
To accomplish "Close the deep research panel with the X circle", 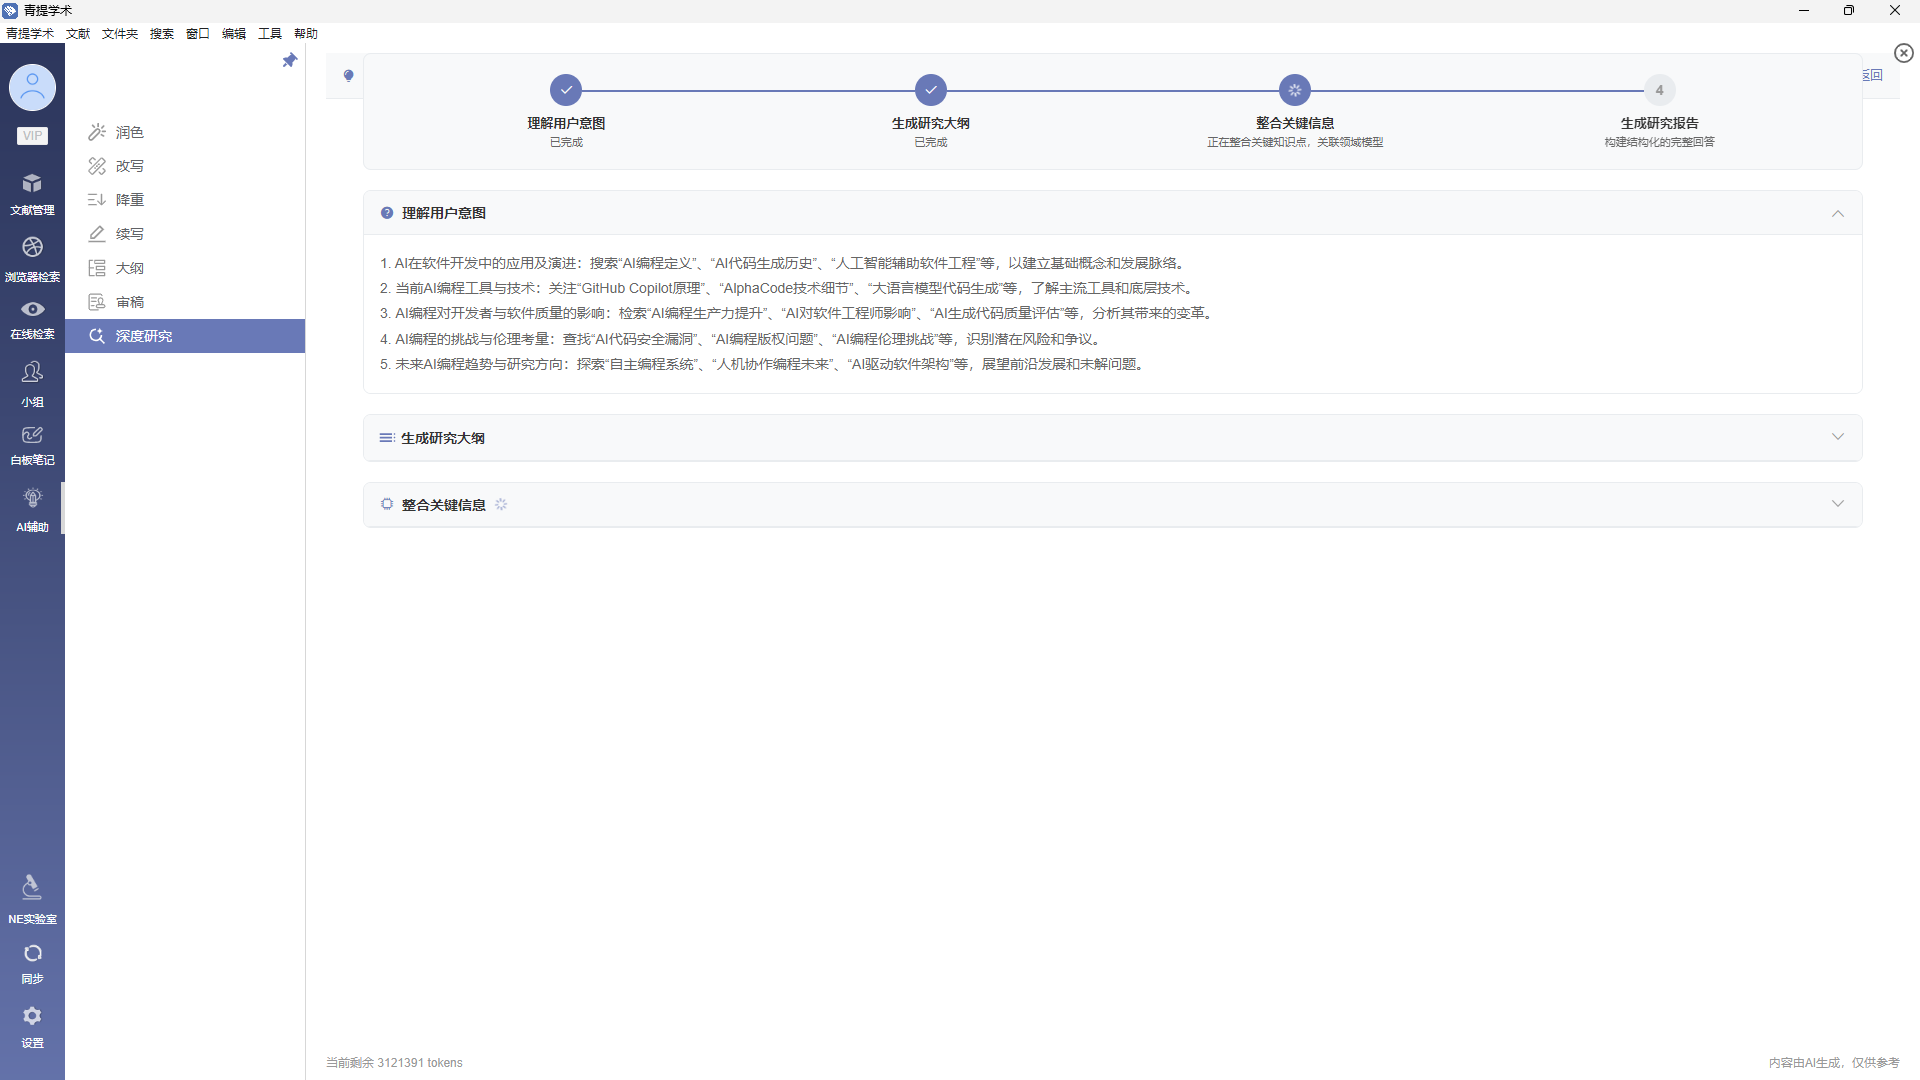I will coord(1903,53).
